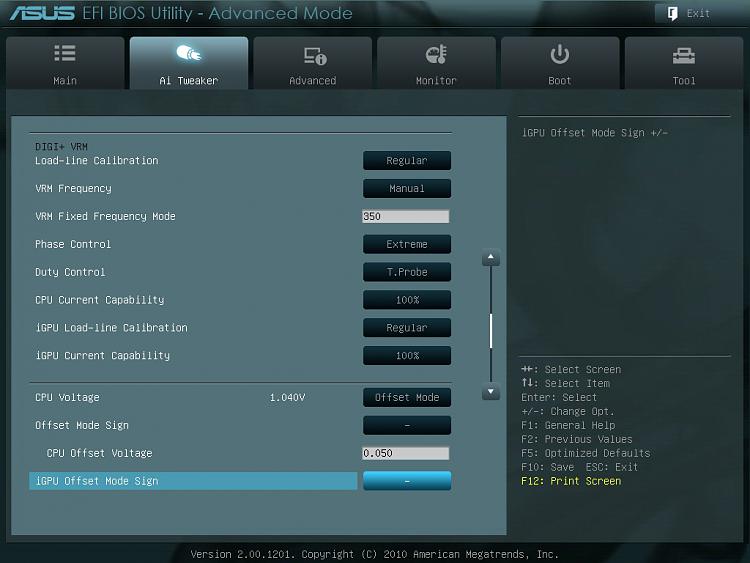Viewport: 750px width, 563px height.
Task: Open VRM Frequency Manual dropdown
Action: click(407, 188)
